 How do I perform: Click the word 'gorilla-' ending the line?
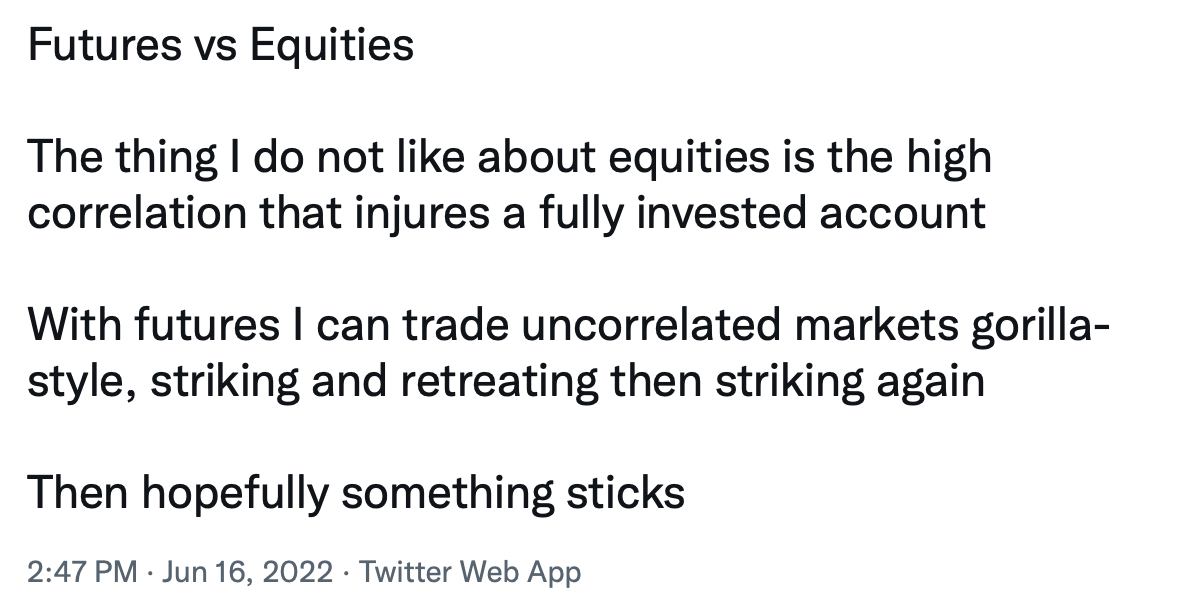[x=1040, y=326]
